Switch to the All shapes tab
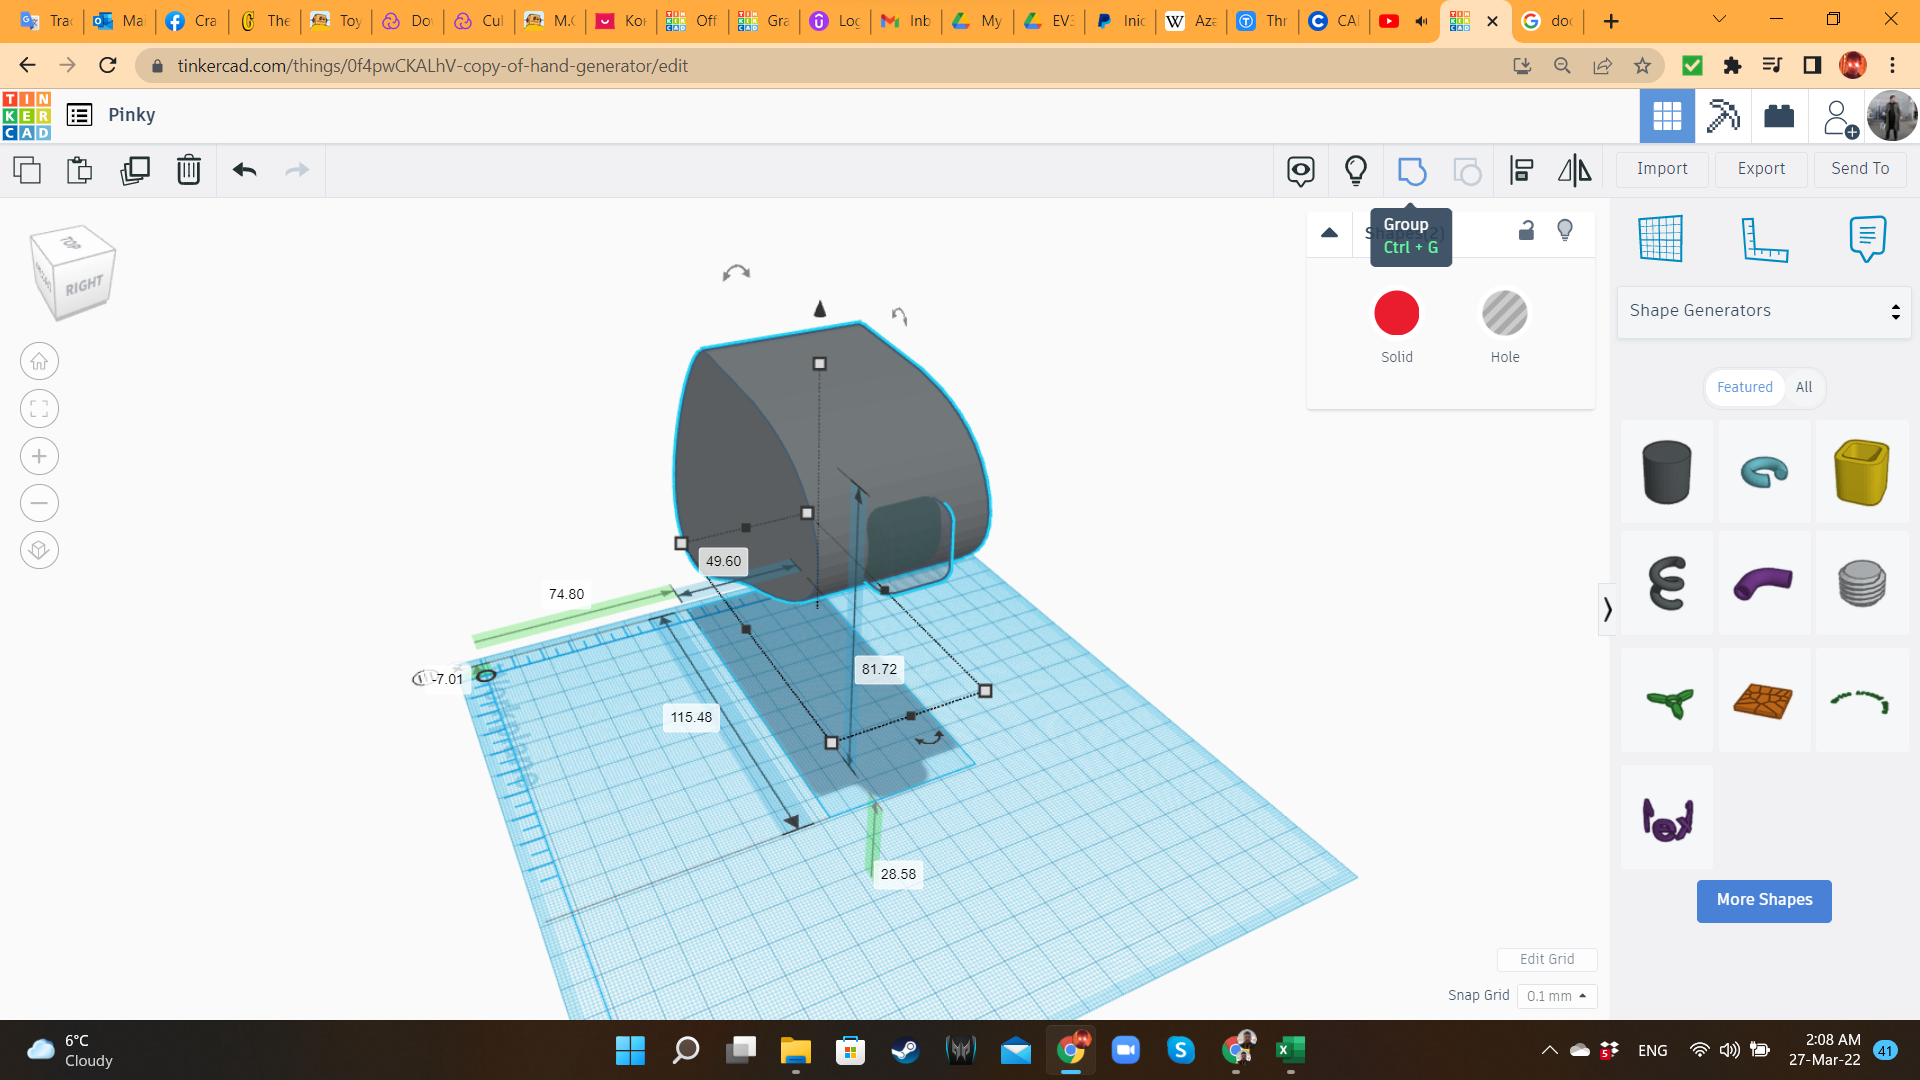1920x1080 pixels. 1803,387
